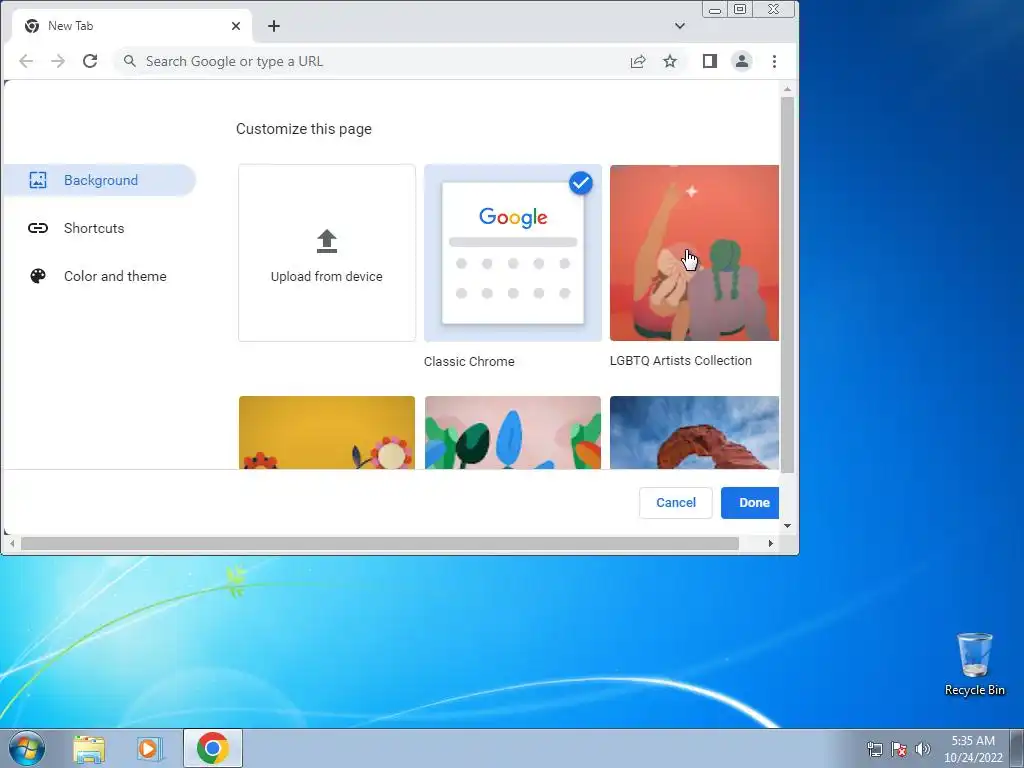Click the scroll left arrow
This screenshot has height=768, width=1024.
pyautogui.click(x=12, y=543)
